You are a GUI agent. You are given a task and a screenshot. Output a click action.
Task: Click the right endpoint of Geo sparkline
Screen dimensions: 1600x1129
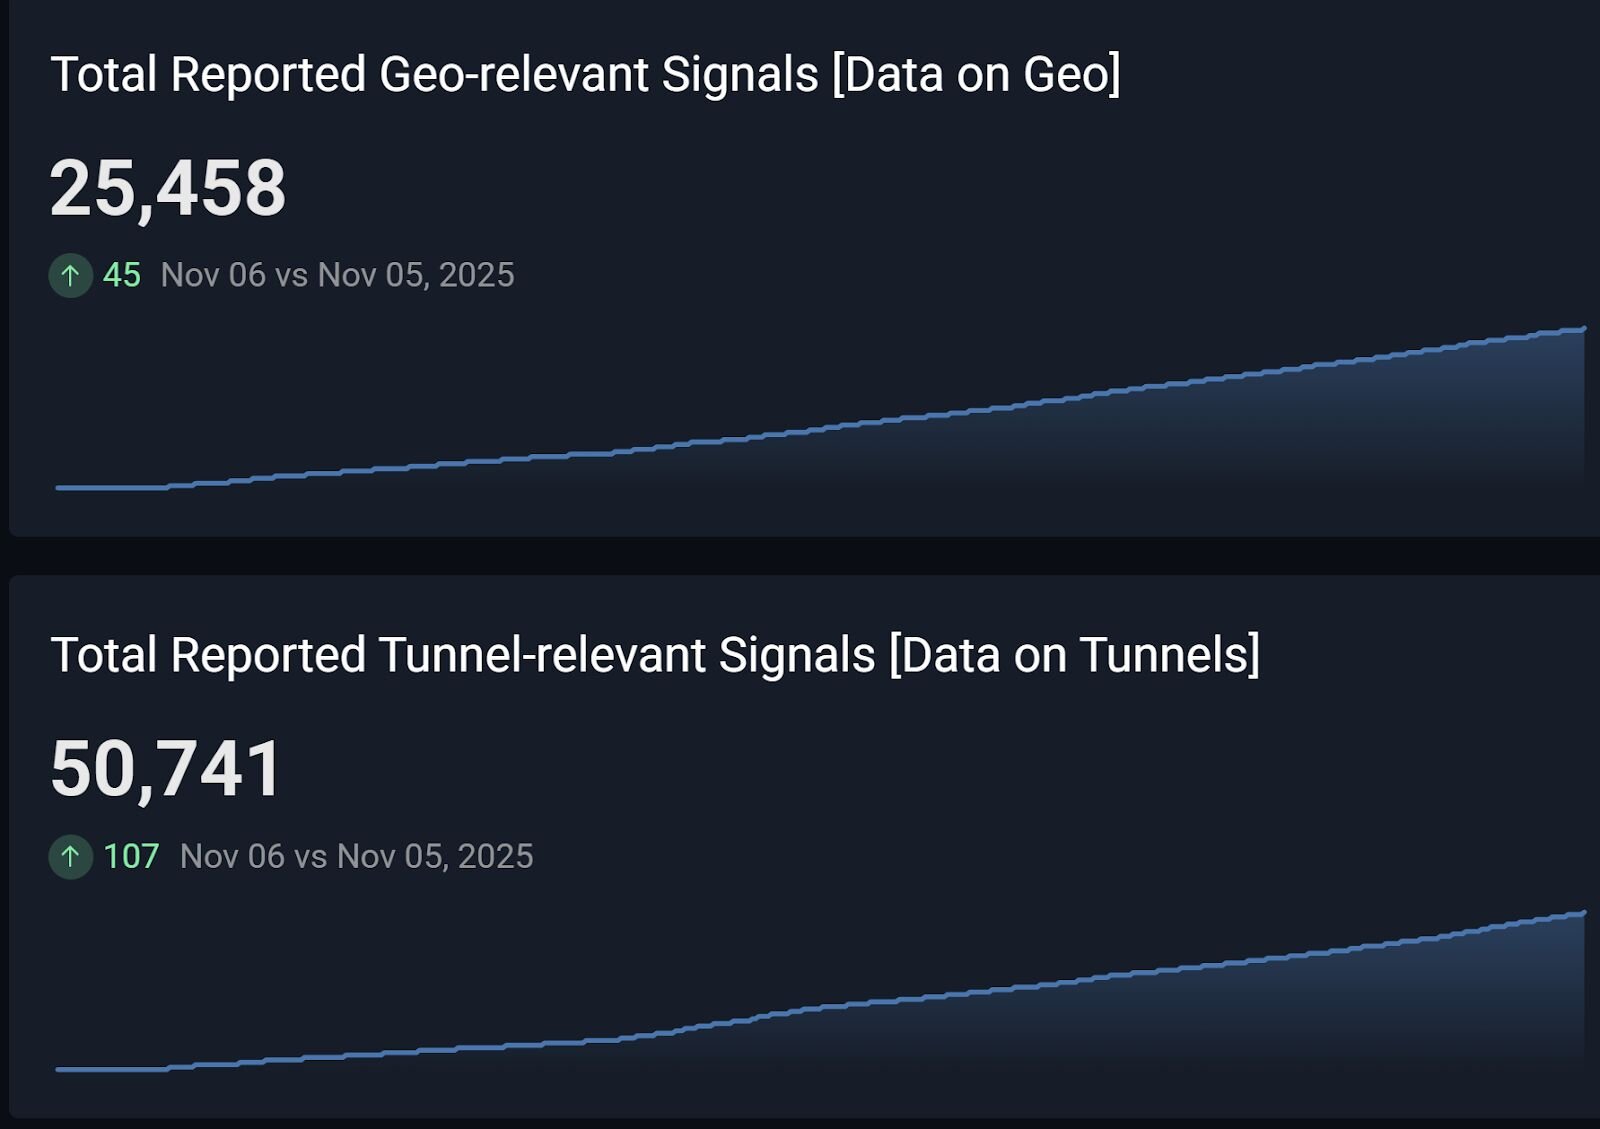click(1583, 329)
